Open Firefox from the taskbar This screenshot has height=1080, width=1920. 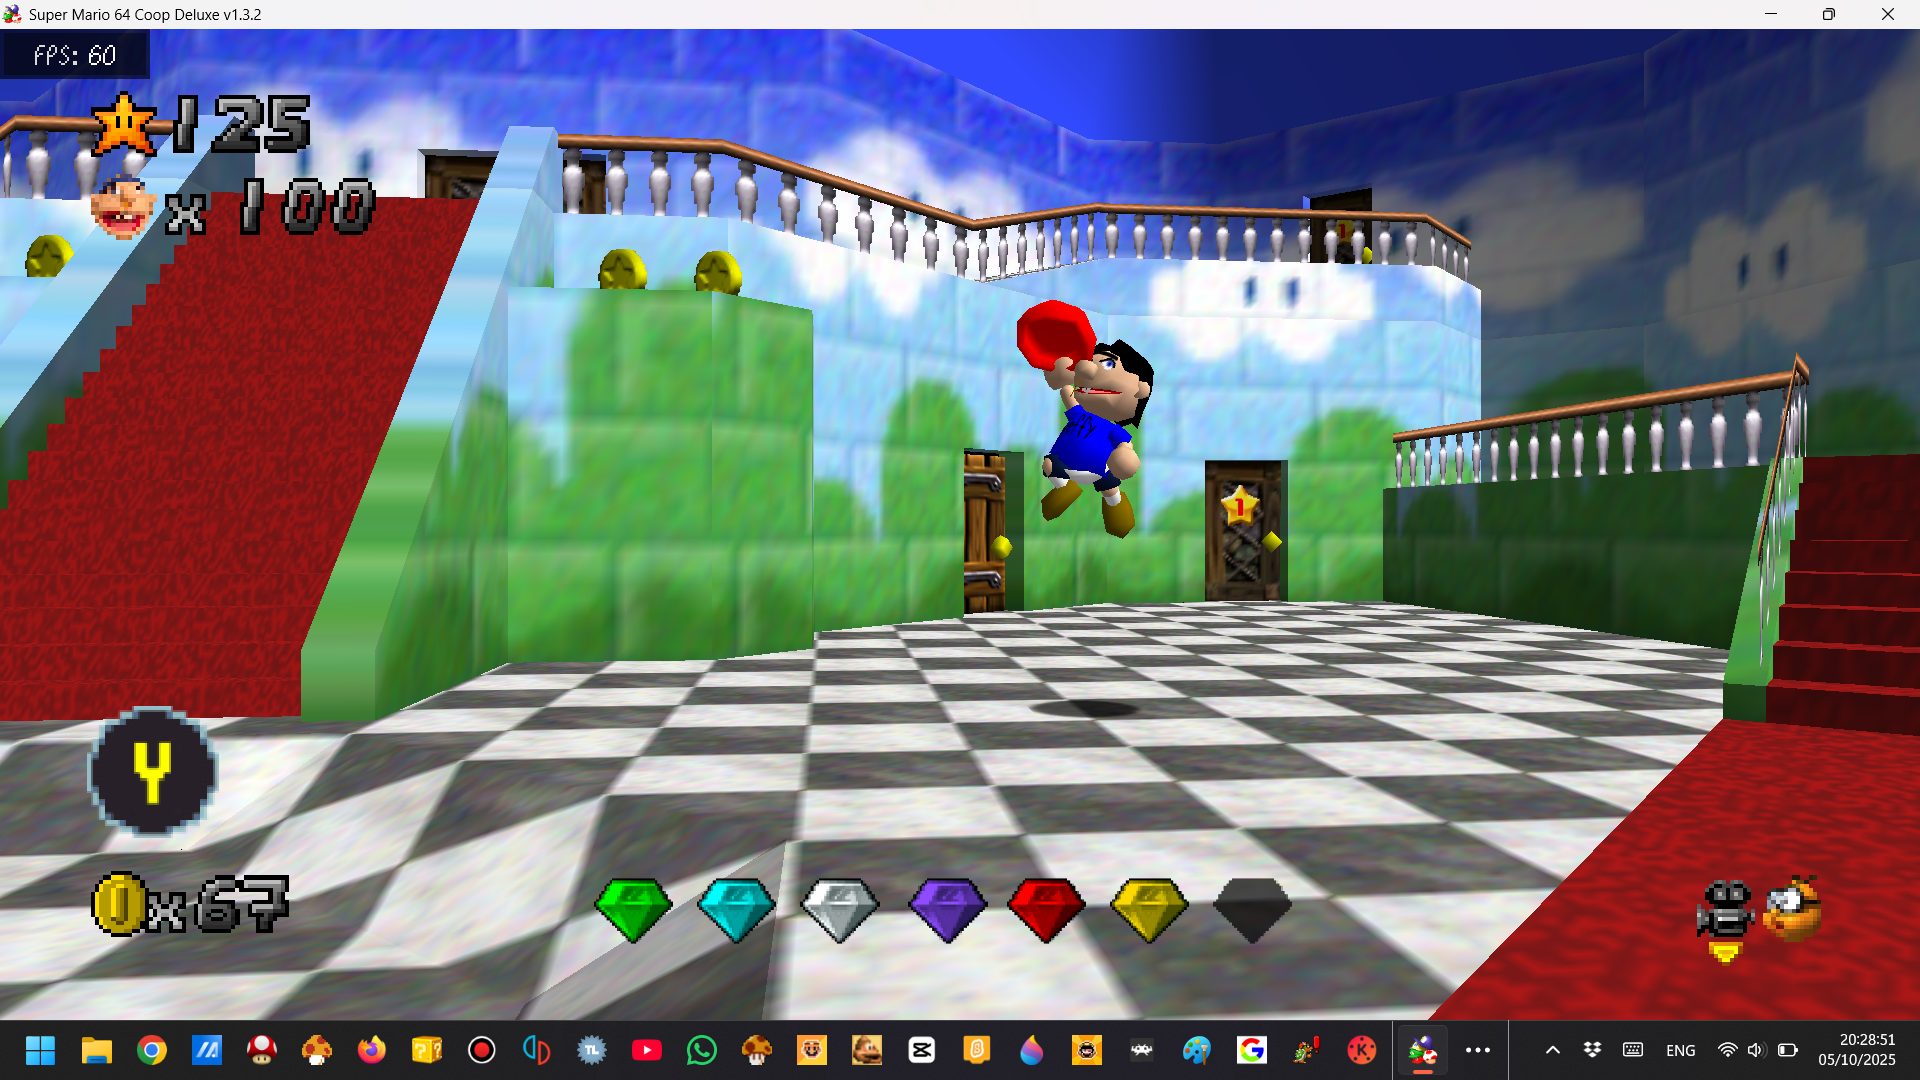click(372, 1050)
